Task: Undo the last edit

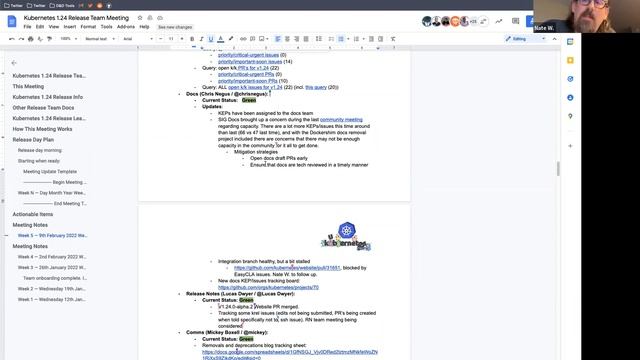Action: point(12,39)
